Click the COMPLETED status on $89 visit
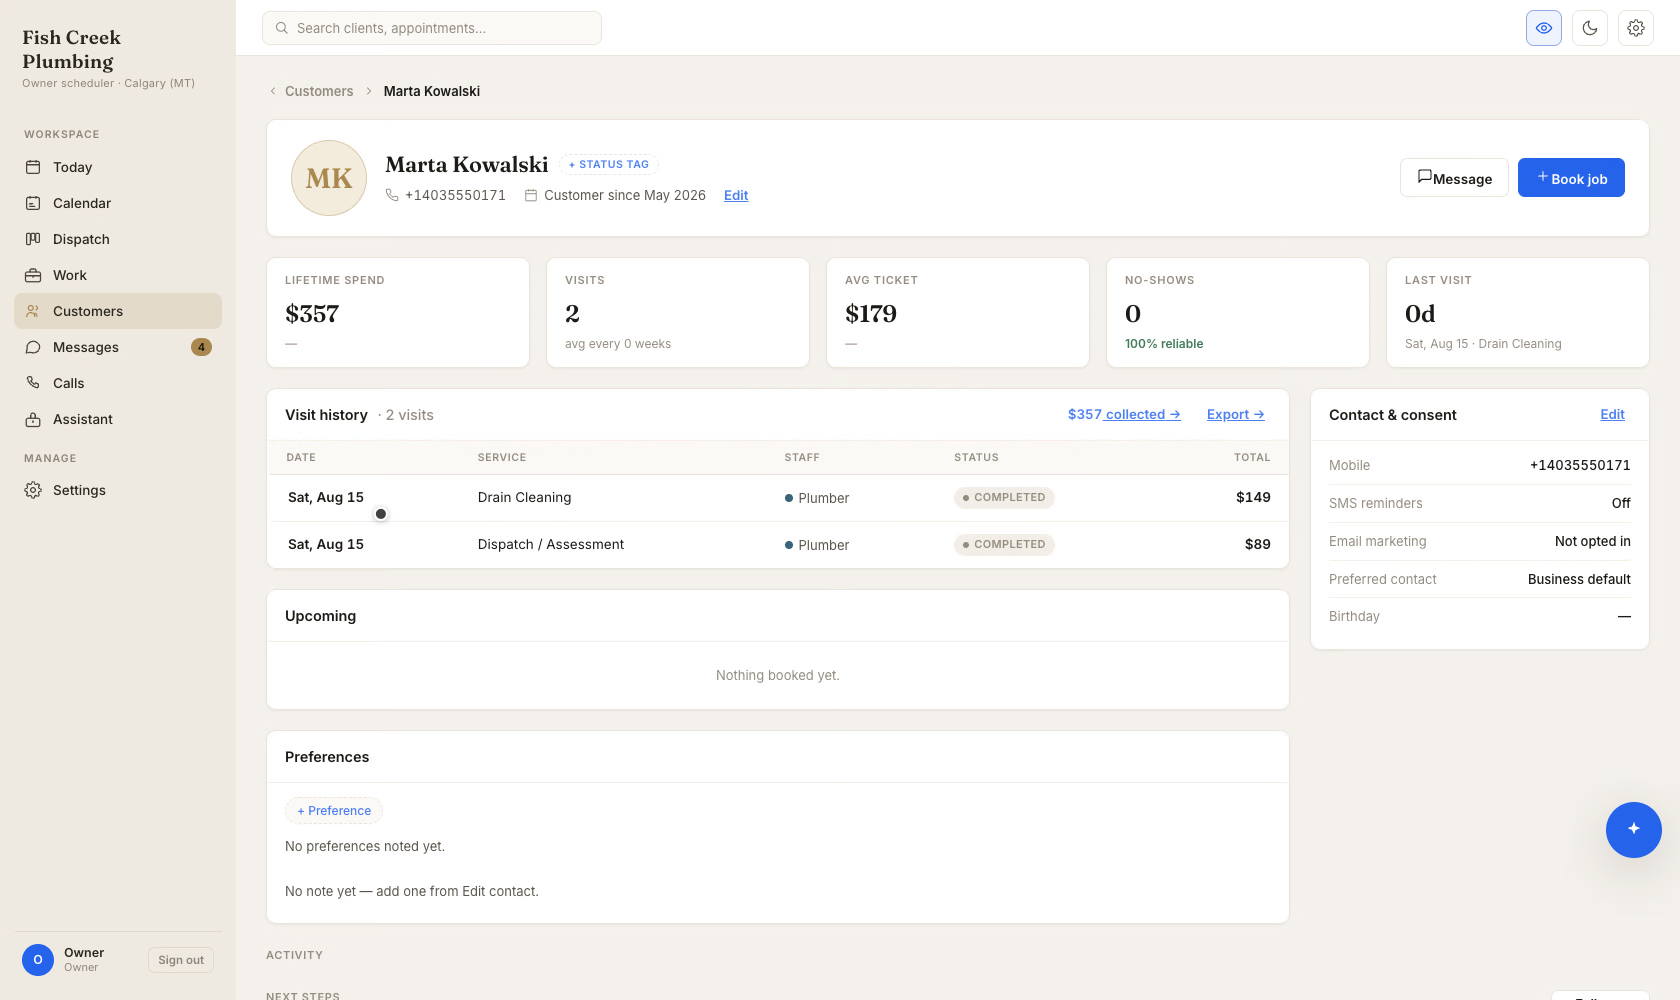The width and height of the screenshot is (1680, 1000). click(1004, 544)
